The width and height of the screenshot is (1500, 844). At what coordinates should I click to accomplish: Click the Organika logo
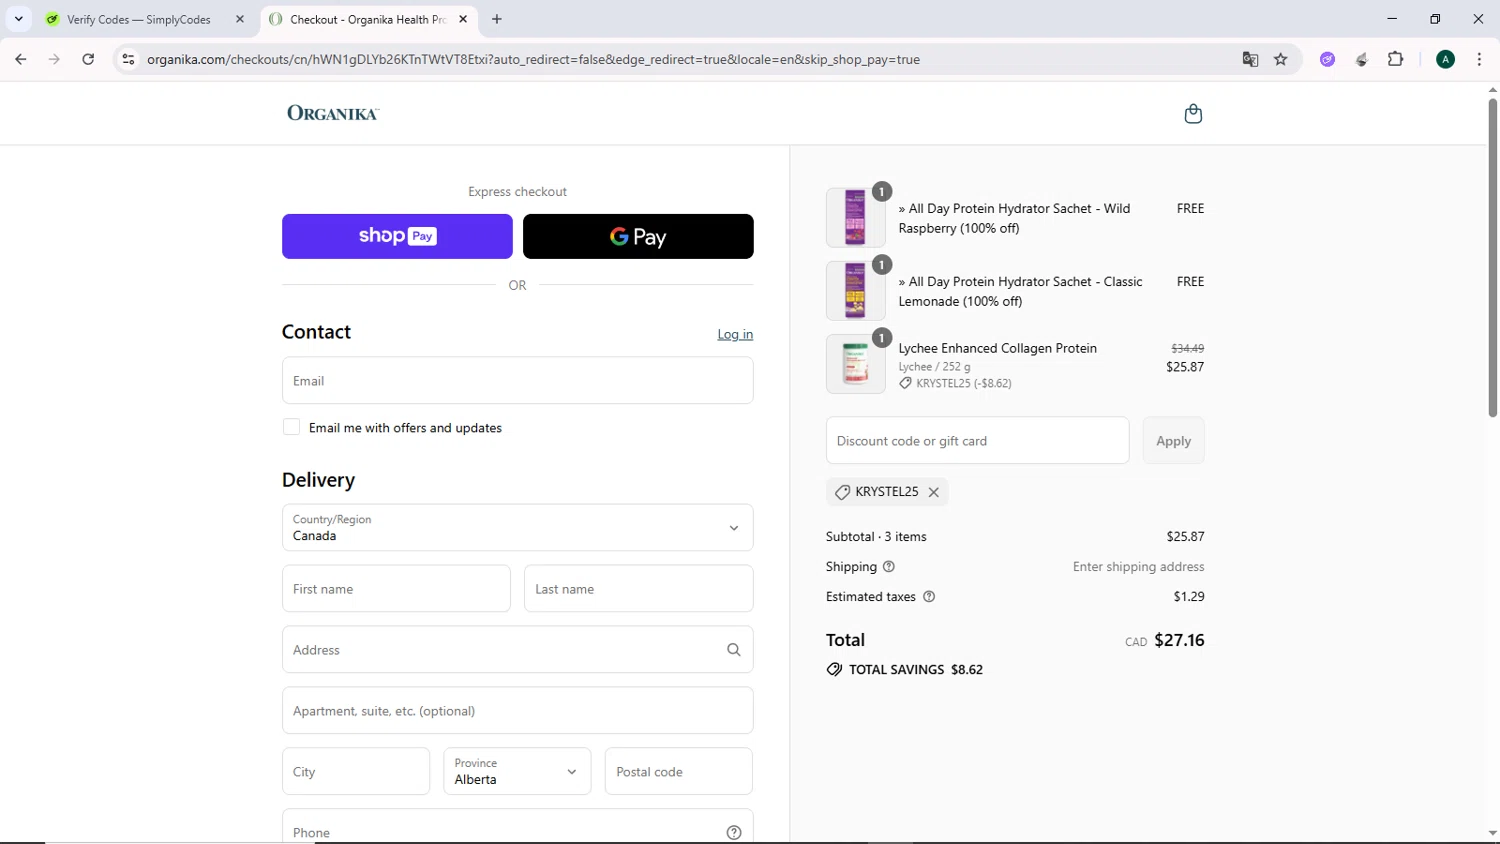tap(333, 113)
